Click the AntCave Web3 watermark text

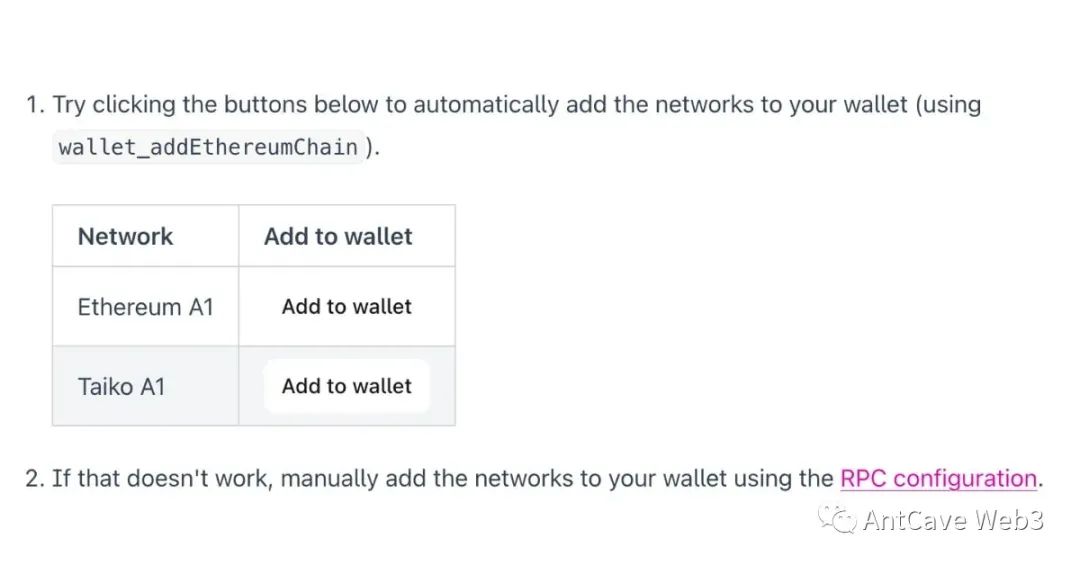[x=953, y=520]
